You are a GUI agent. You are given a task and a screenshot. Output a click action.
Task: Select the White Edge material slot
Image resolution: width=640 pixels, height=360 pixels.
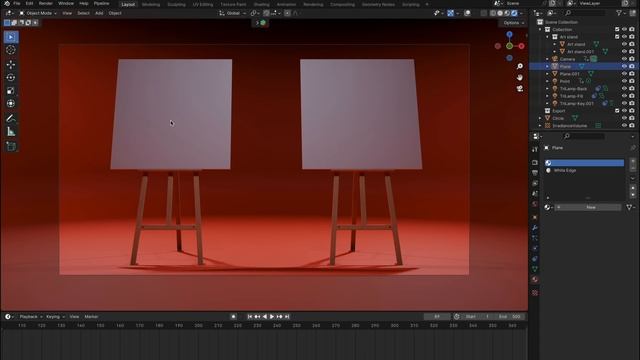[584, 170]
